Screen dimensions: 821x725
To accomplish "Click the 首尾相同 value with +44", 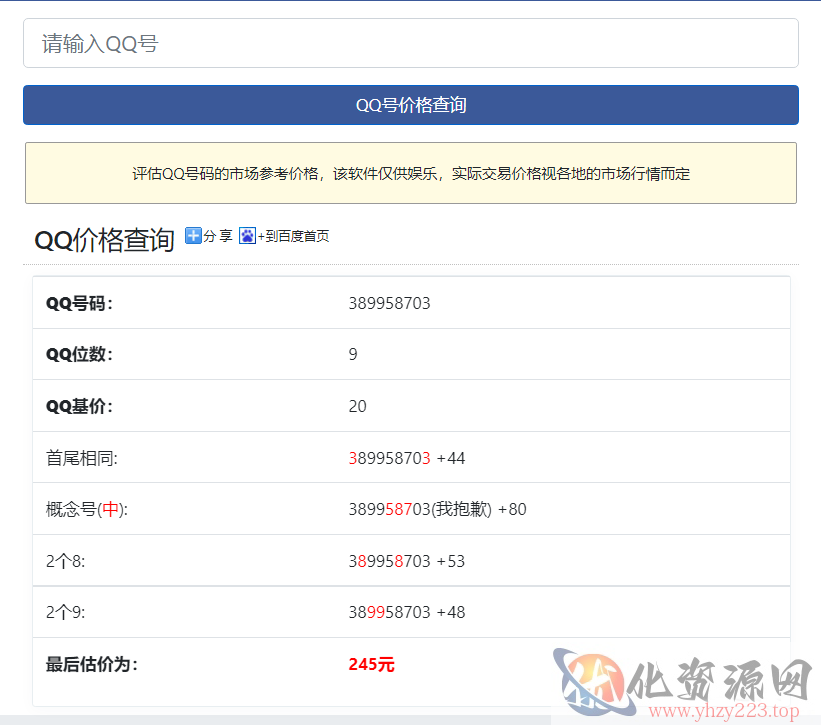I will 407,458.
